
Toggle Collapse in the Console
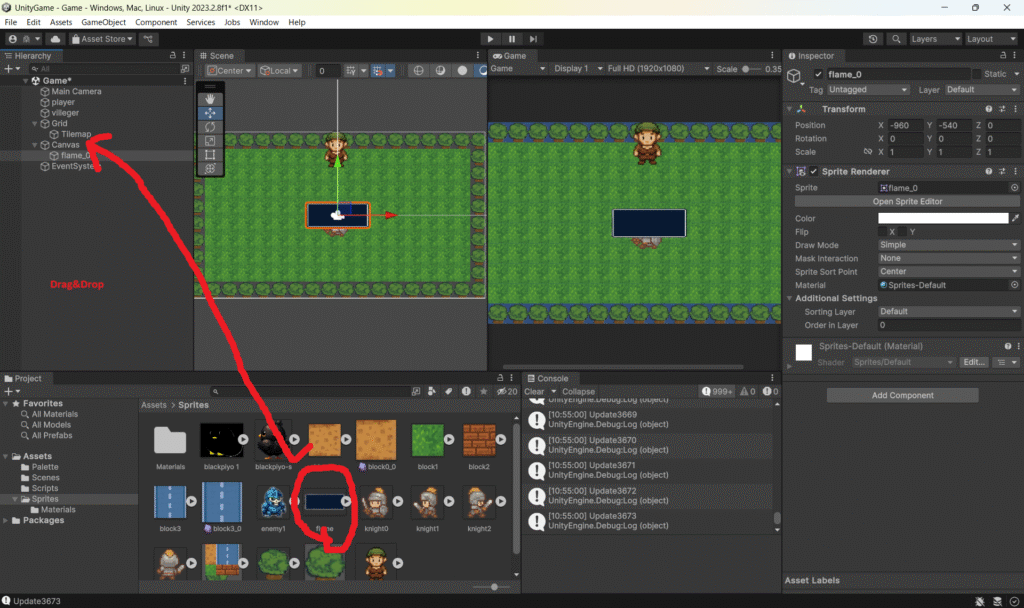(x=578, y=392)
